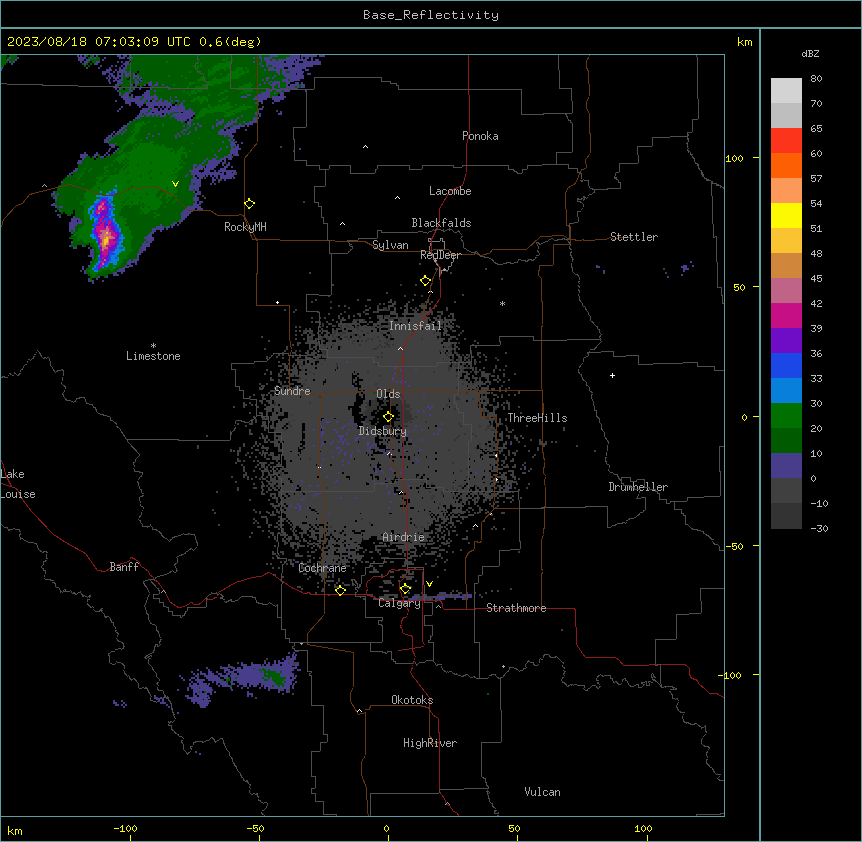This screenshot has width=862, height=842.
Task: Click the light blue 33 dBZ legend swatch
Action: (786, 391)
